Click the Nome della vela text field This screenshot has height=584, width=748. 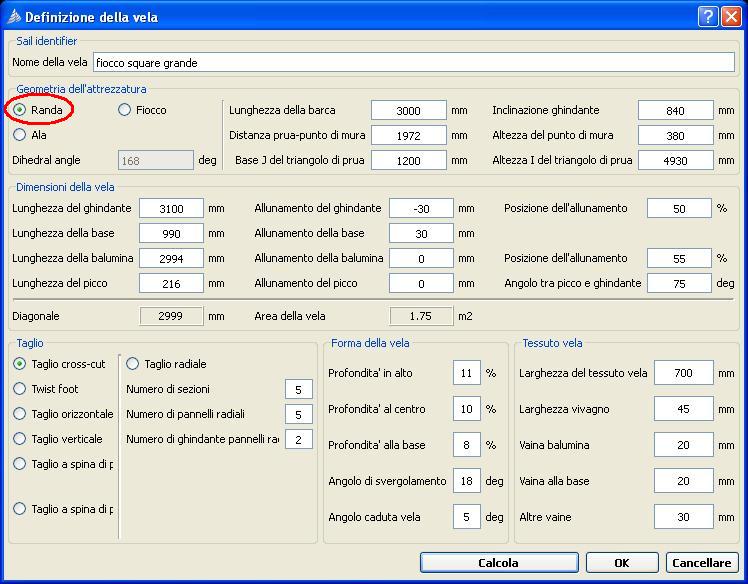pos(414,63)
